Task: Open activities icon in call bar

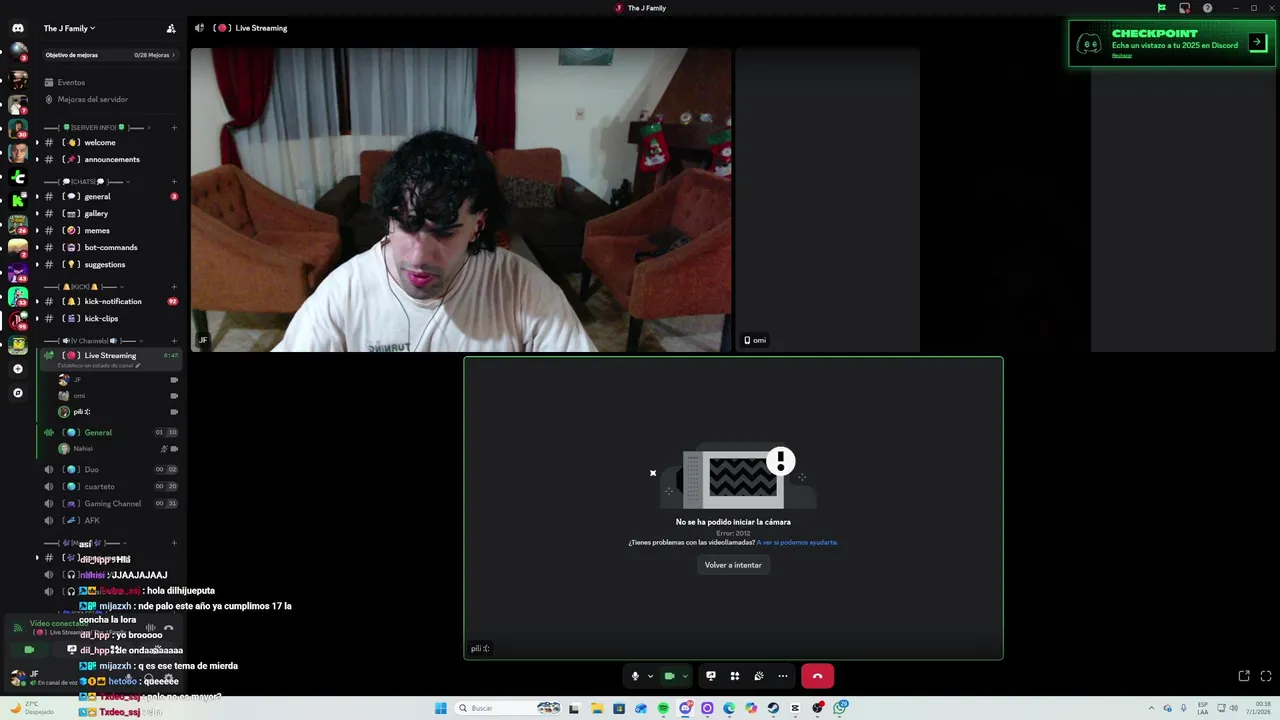Action: [735, 676]
